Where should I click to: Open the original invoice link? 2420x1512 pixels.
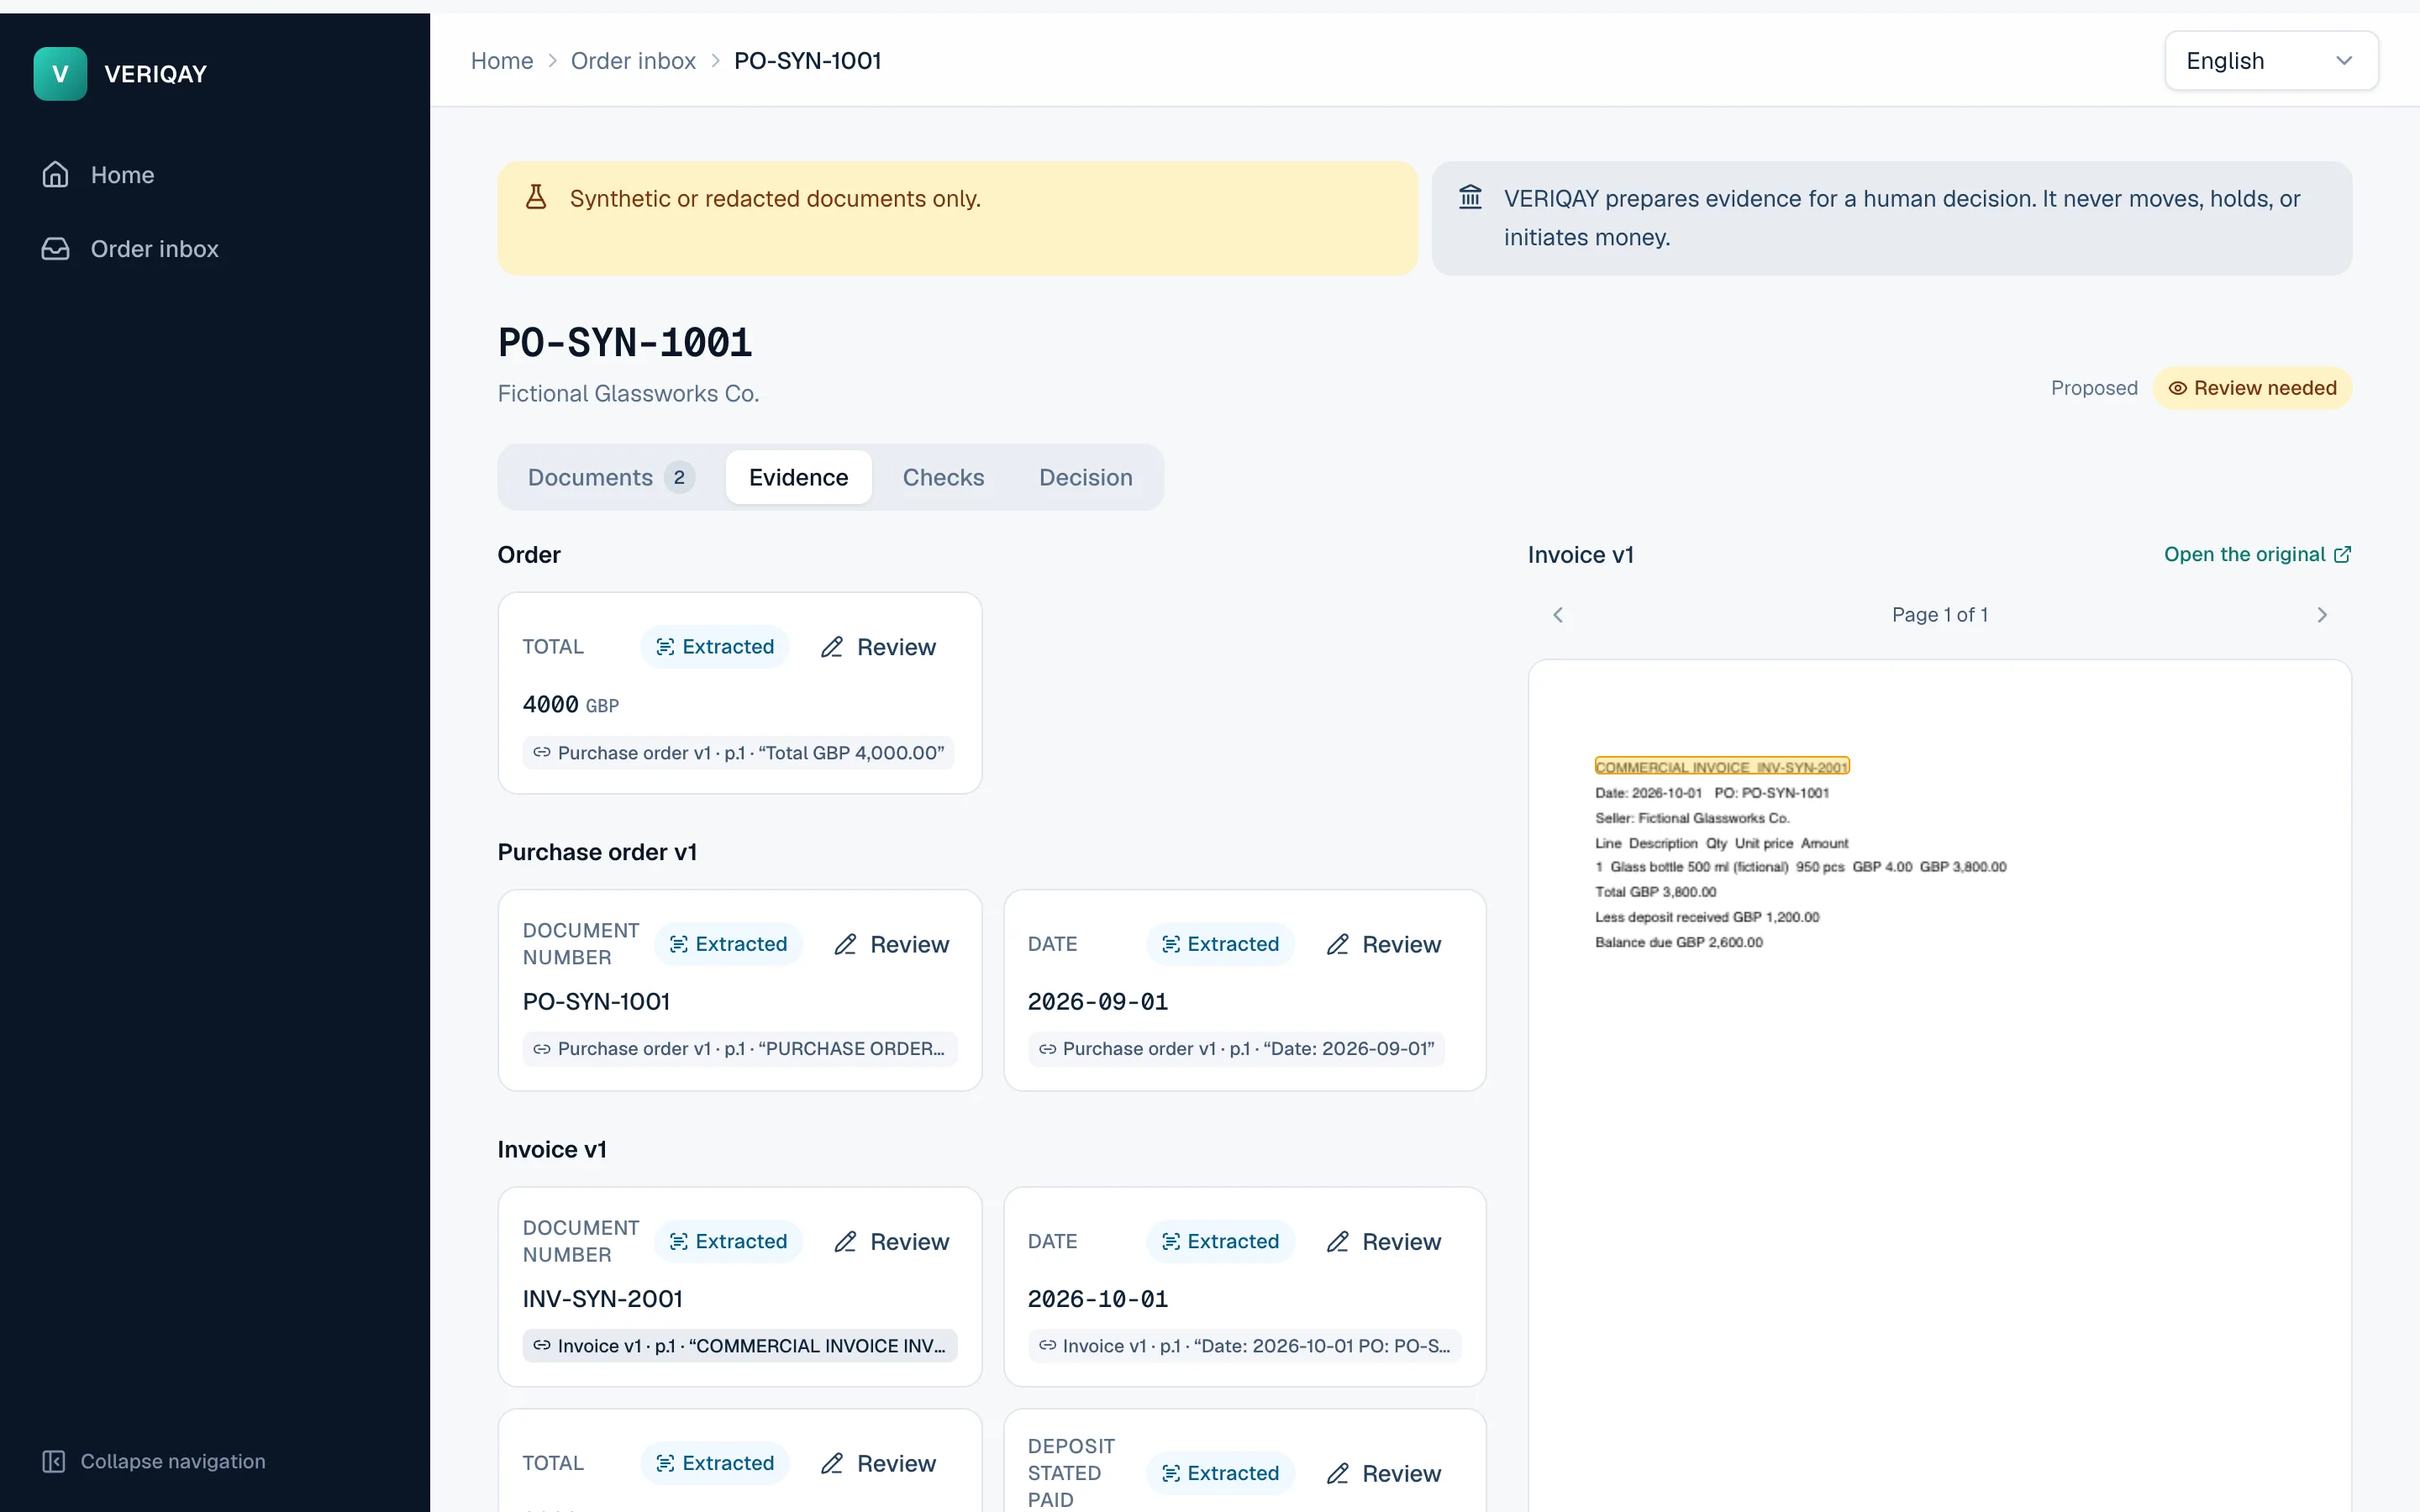[x=2257, y=555]
